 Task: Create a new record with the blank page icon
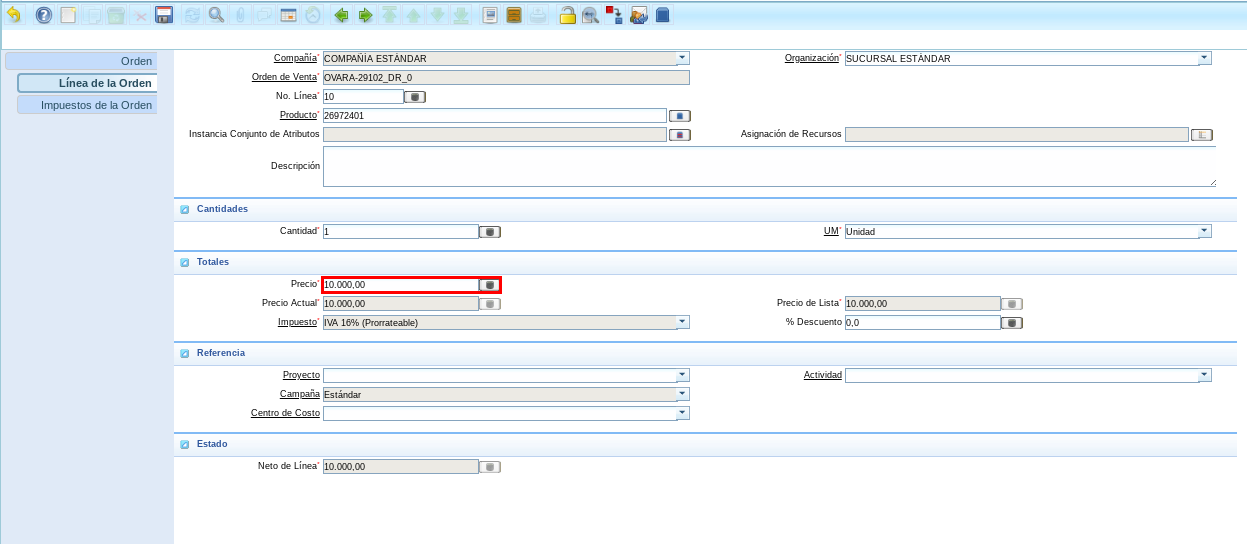point(68,15)
